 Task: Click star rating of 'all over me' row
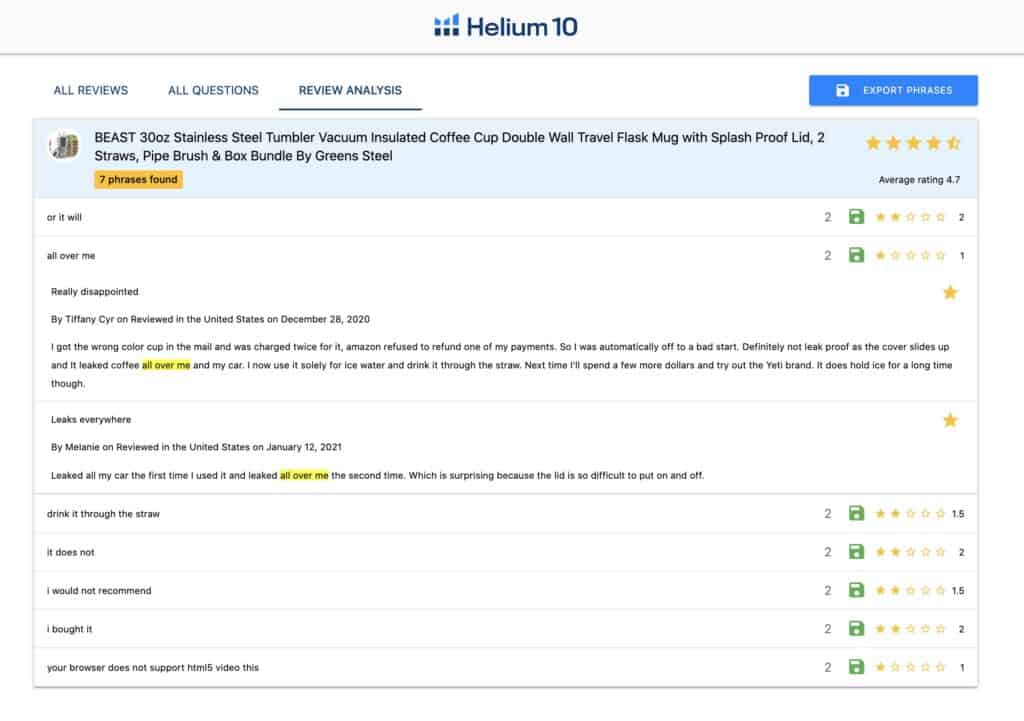tap(910, 255)
